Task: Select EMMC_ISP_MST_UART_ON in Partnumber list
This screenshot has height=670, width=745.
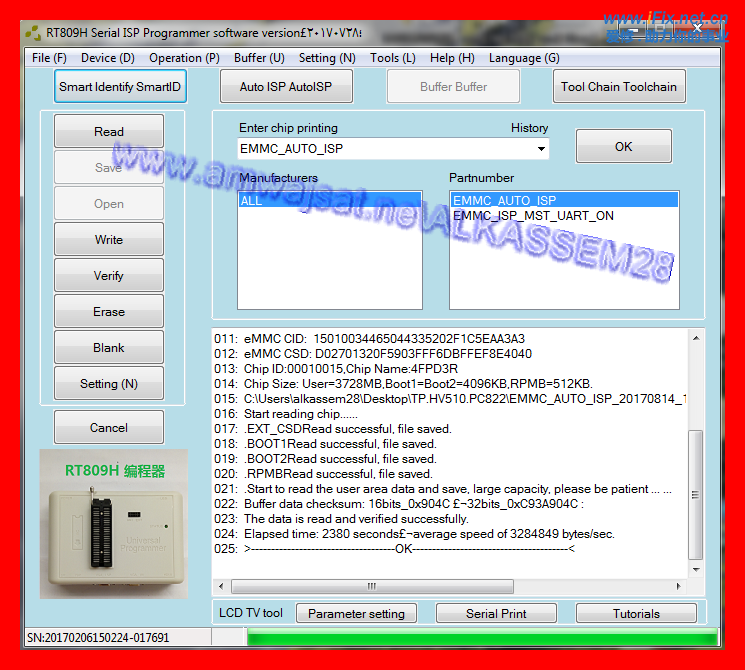Action: (533, 216)
